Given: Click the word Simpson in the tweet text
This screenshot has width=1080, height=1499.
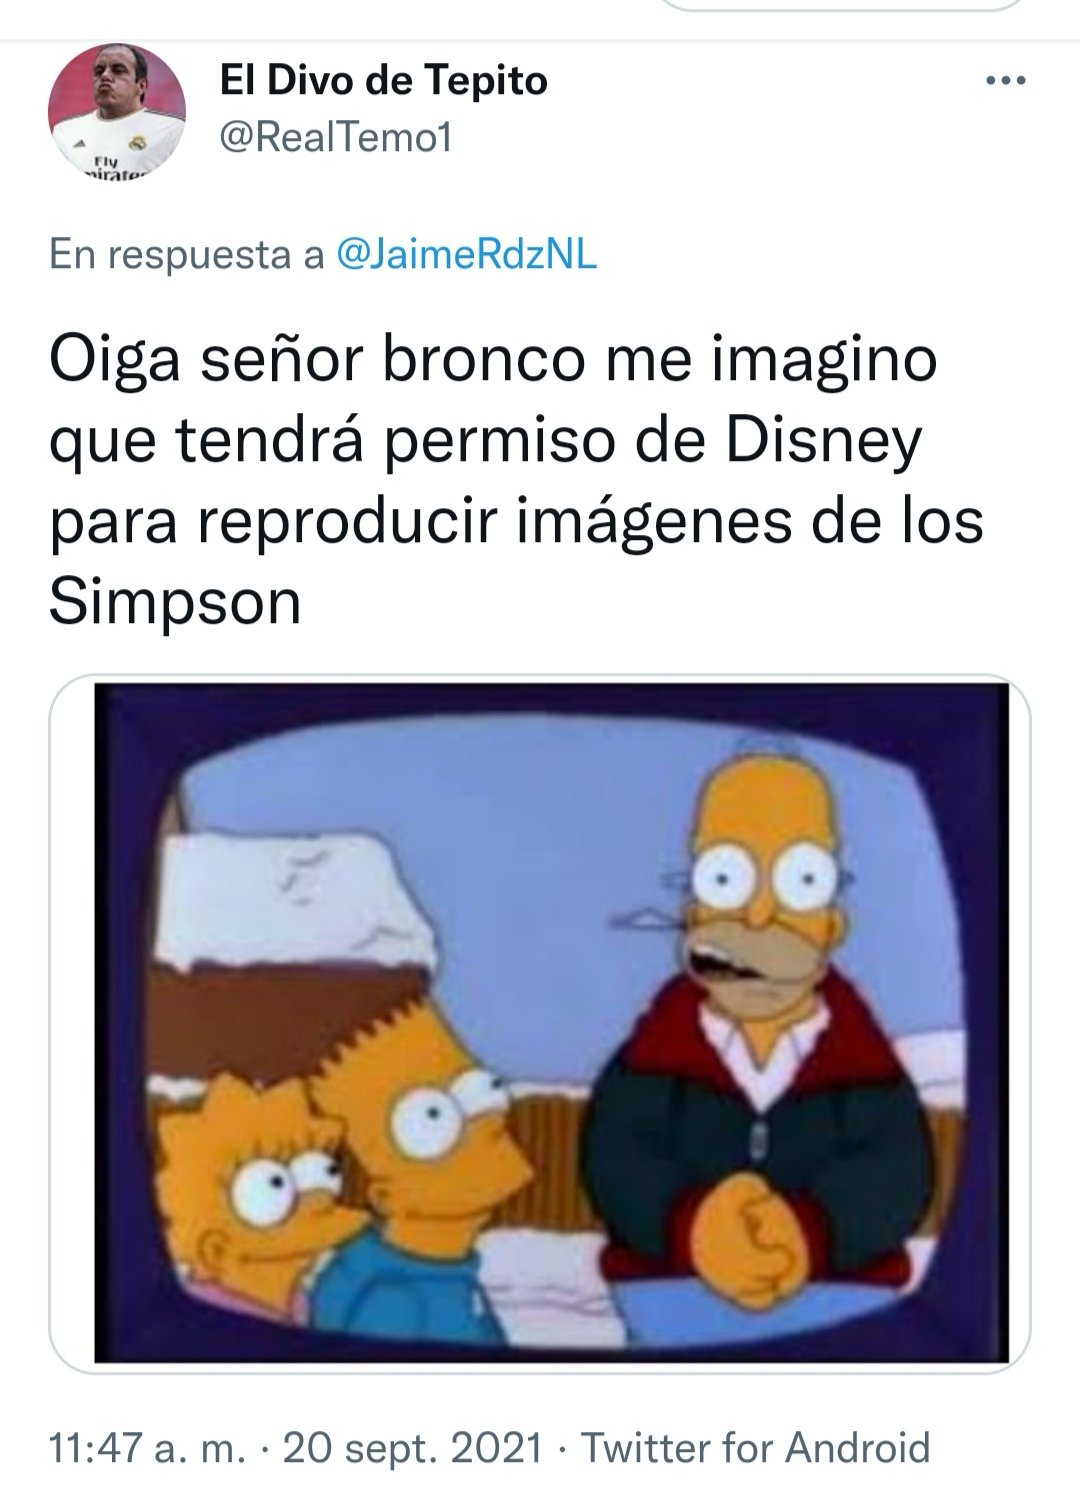Looking at the screenshot, I should [x=175, y=603].
